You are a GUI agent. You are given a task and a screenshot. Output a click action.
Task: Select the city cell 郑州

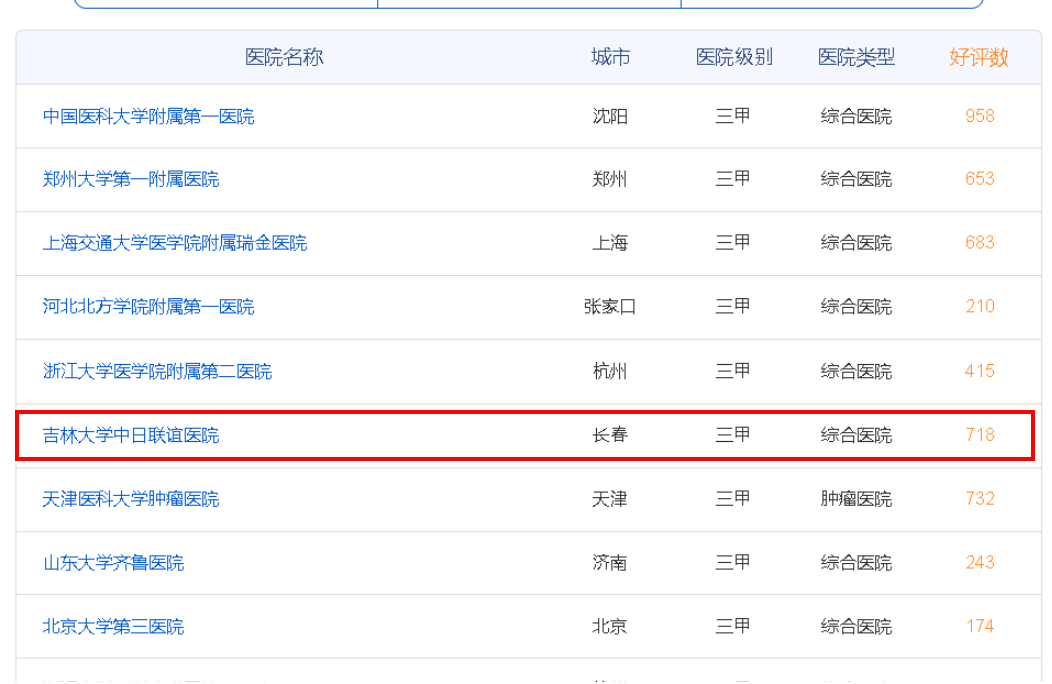coord(610,179)
